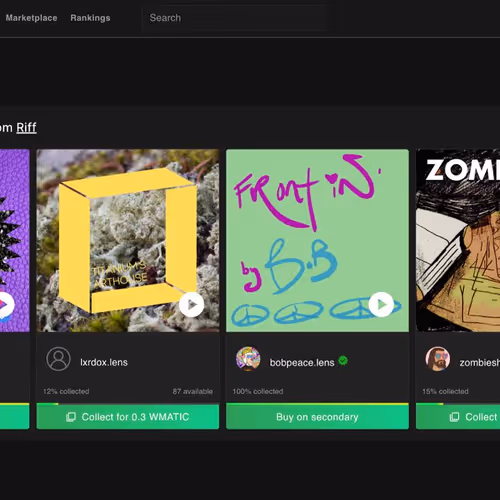Image resolution: width=500 pixels, height=500 pixels.
Task: Click the bobpeace.lens avatar image
Action: click(x=248, y=359)
